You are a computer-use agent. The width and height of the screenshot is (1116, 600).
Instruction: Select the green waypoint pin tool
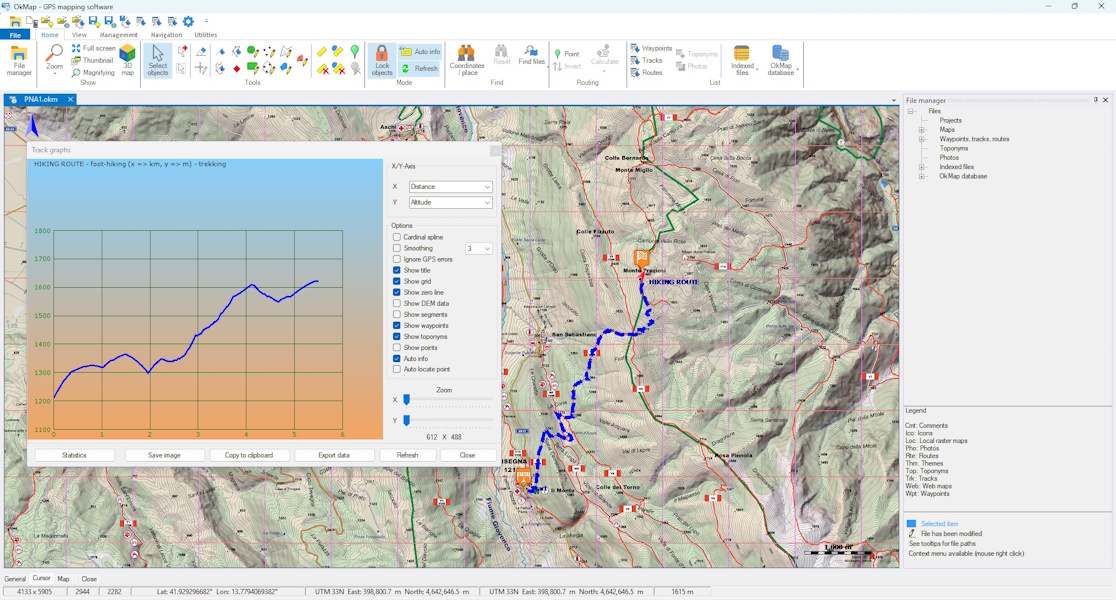coord(354,51)
